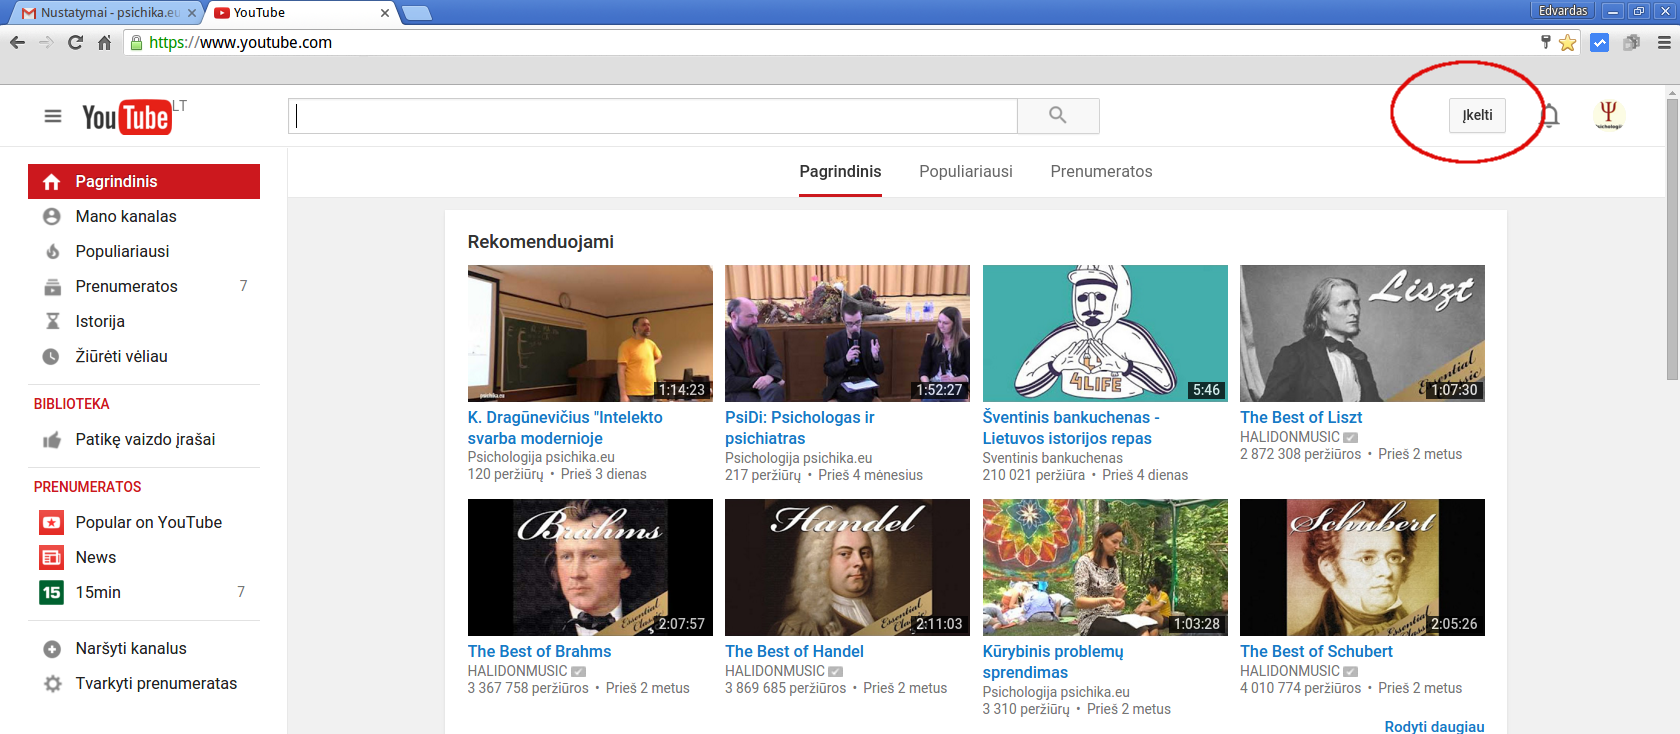
Task: Click the YouTube search input field
Action: coord(653,116)
